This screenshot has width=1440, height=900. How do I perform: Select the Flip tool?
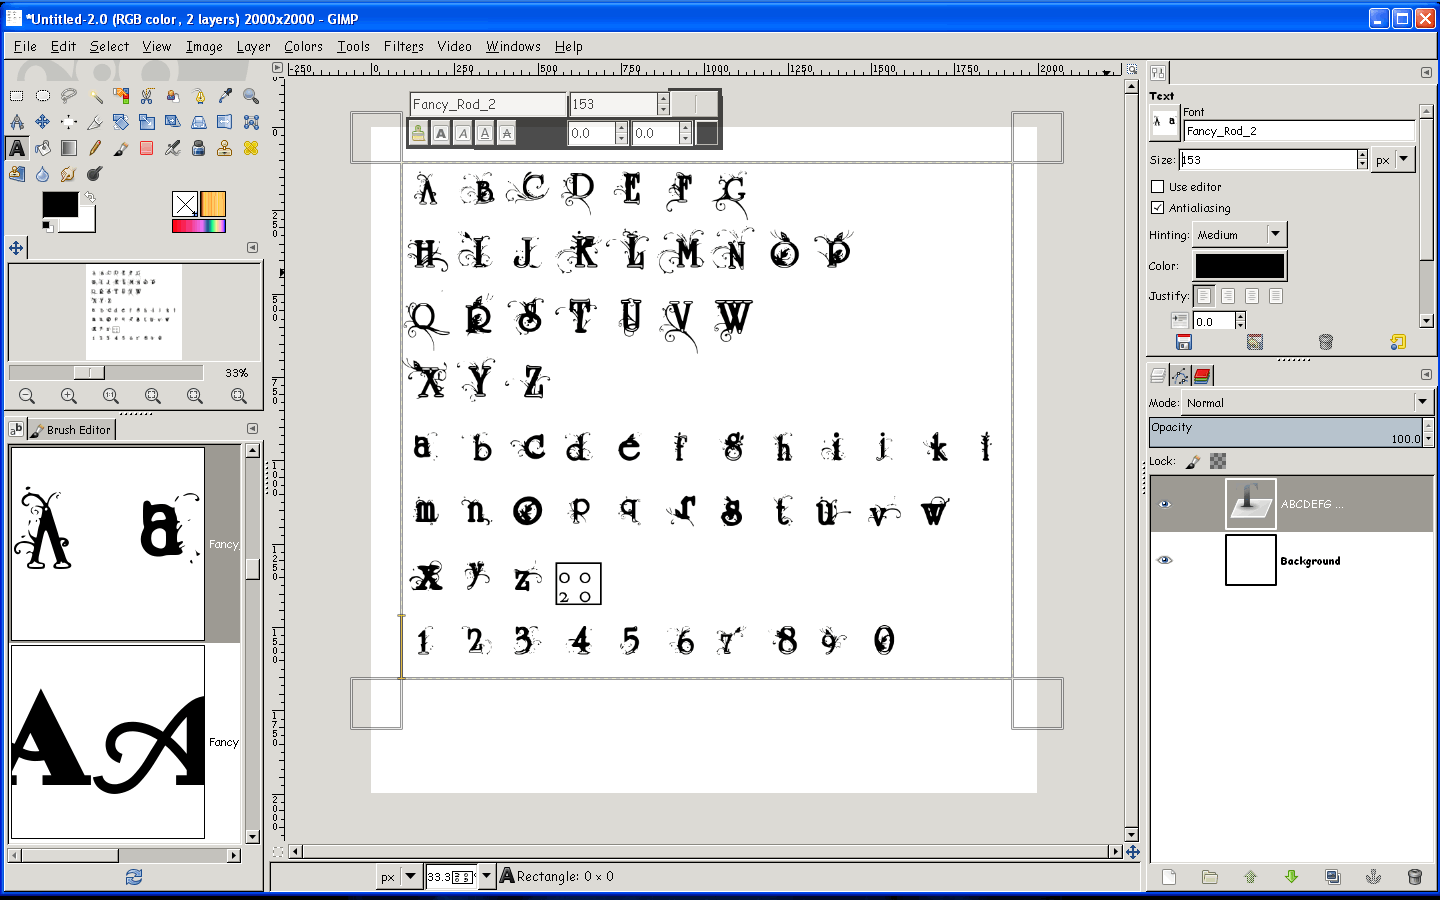click(225, 122)
